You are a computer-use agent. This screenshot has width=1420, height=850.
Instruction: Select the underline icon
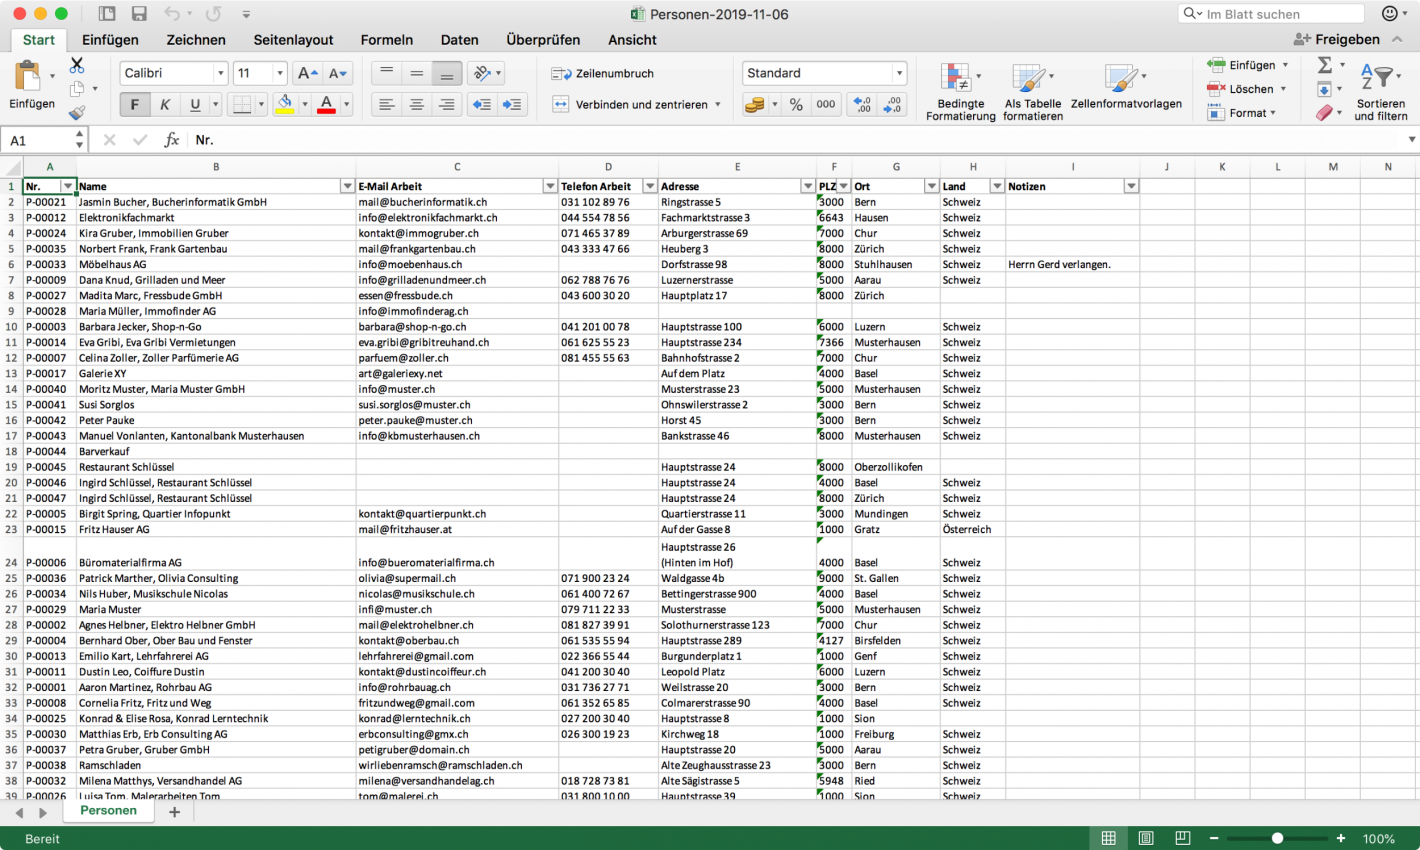click(x=196, y=104)
